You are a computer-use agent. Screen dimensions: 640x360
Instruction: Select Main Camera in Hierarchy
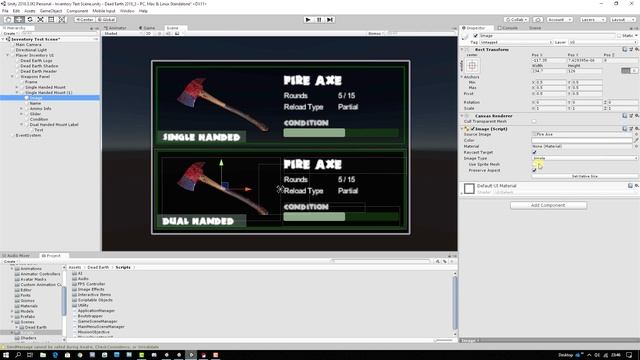pos(29,44)
